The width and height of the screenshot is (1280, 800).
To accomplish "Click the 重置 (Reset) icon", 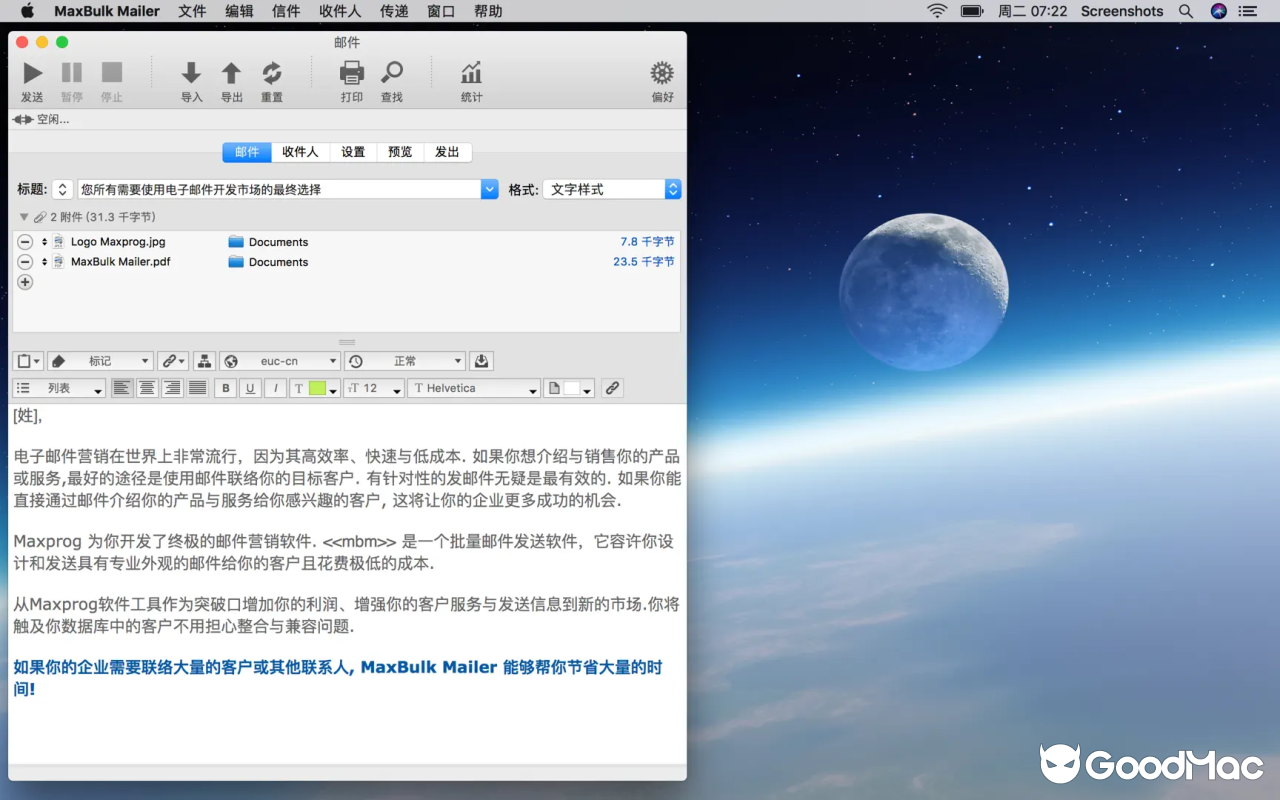I will pos(270,72).
